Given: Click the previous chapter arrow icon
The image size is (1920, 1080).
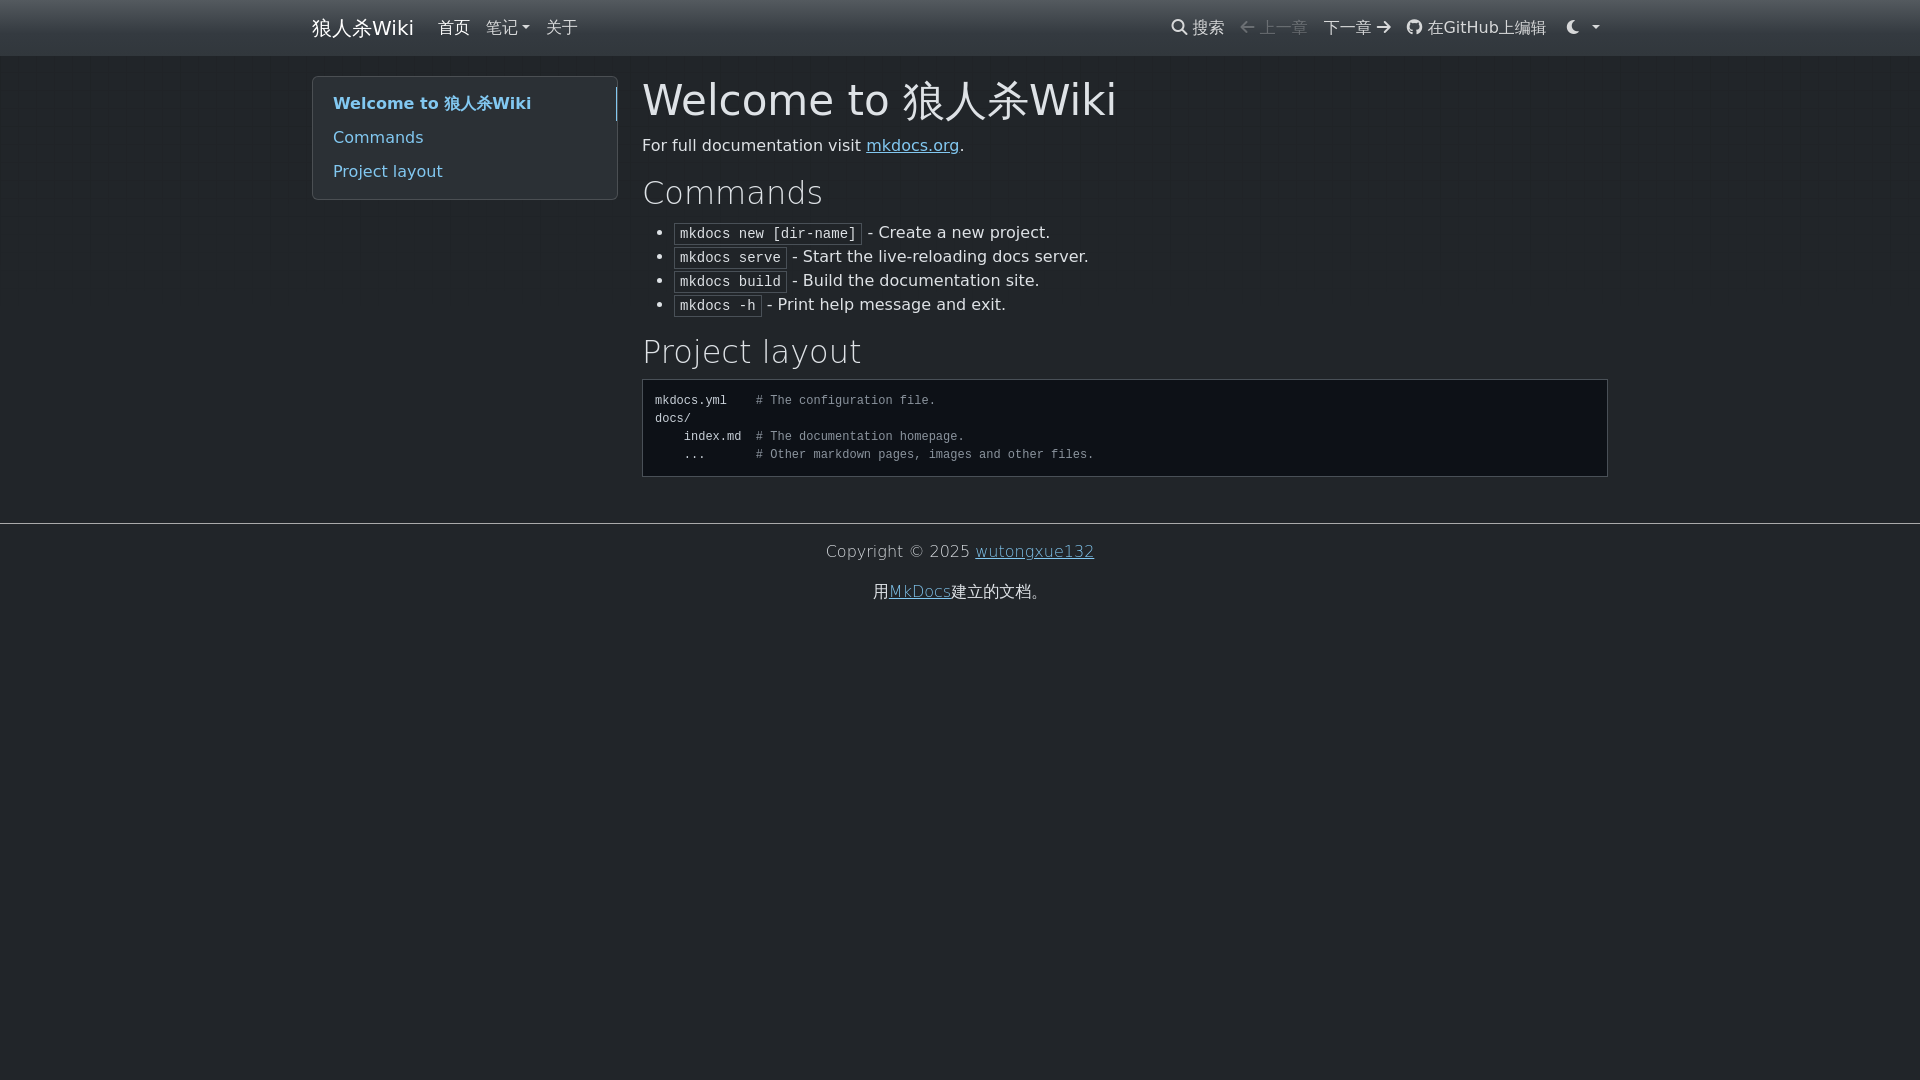Looking at the screenshot, I should tap(1247, 27).
